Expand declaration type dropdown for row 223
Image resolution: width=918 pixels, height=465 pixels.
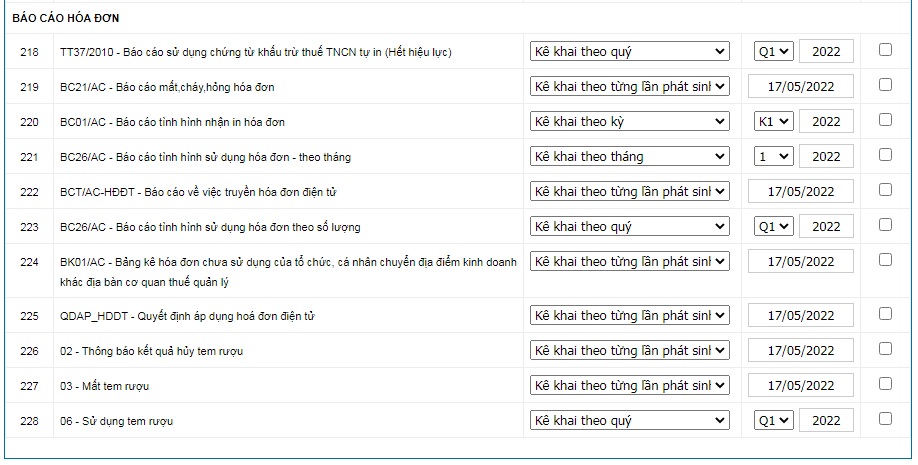point(630,226)
